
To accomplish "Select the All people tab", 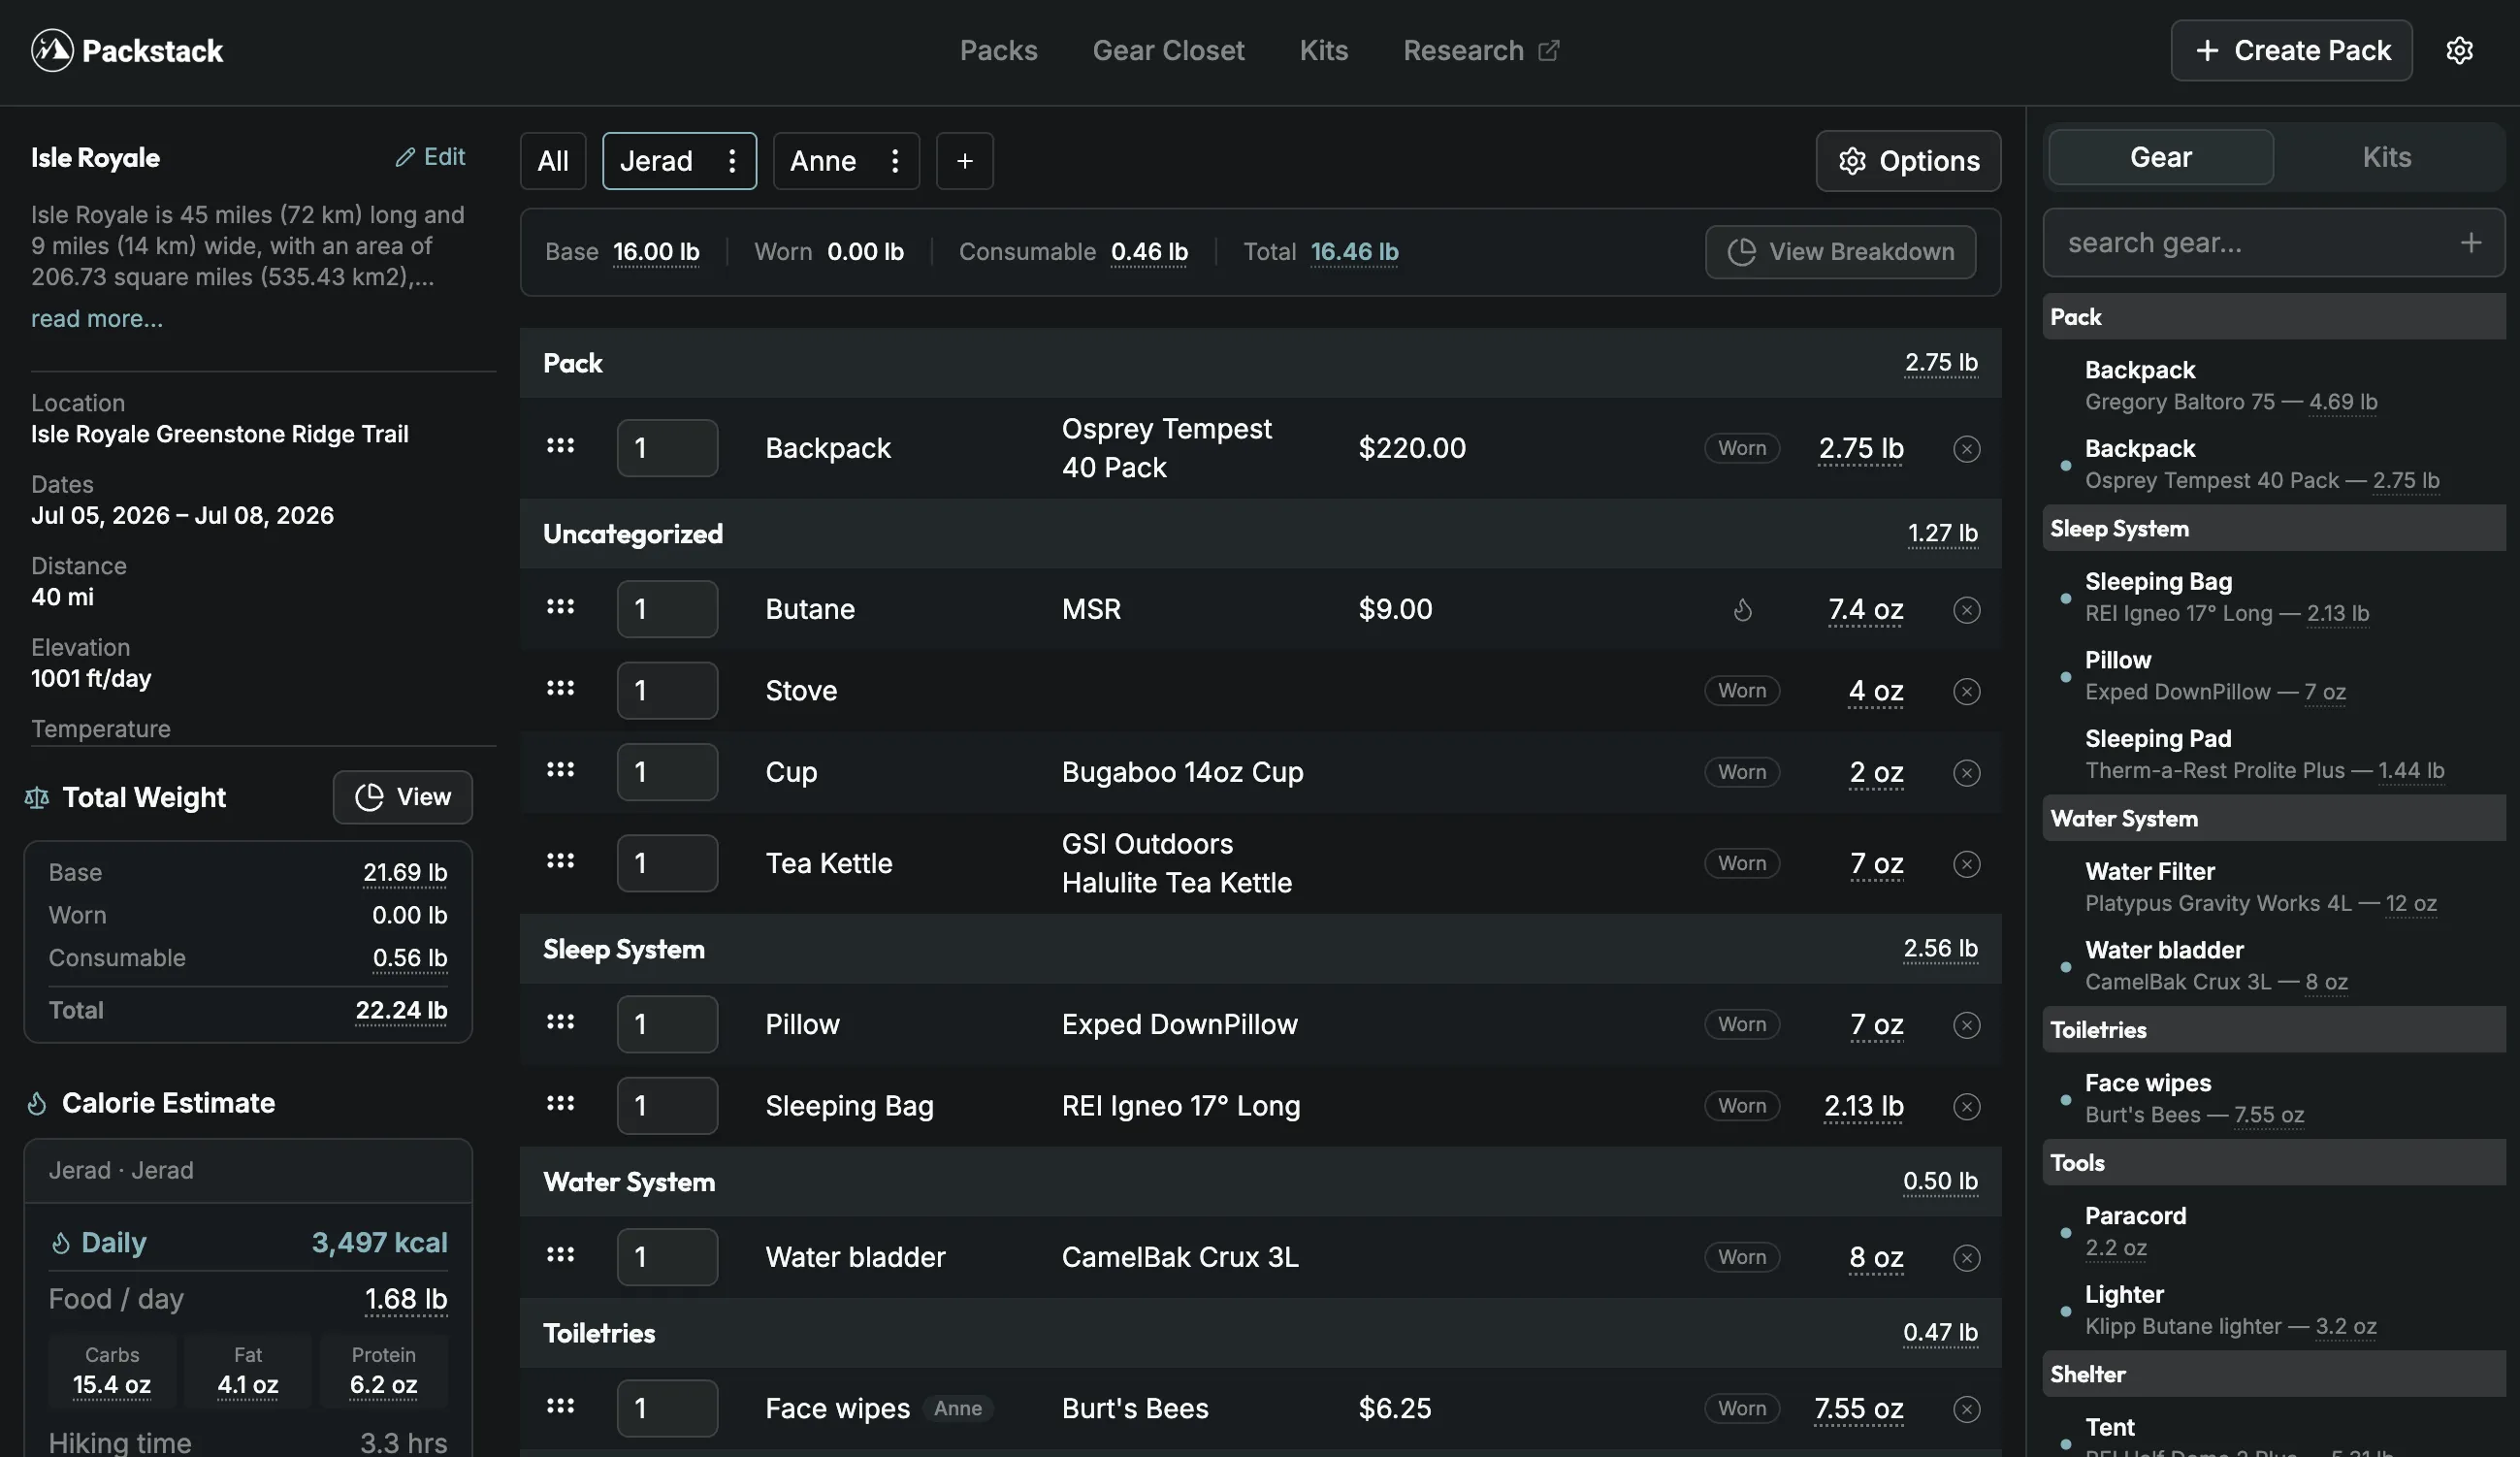I will point(552,161).
